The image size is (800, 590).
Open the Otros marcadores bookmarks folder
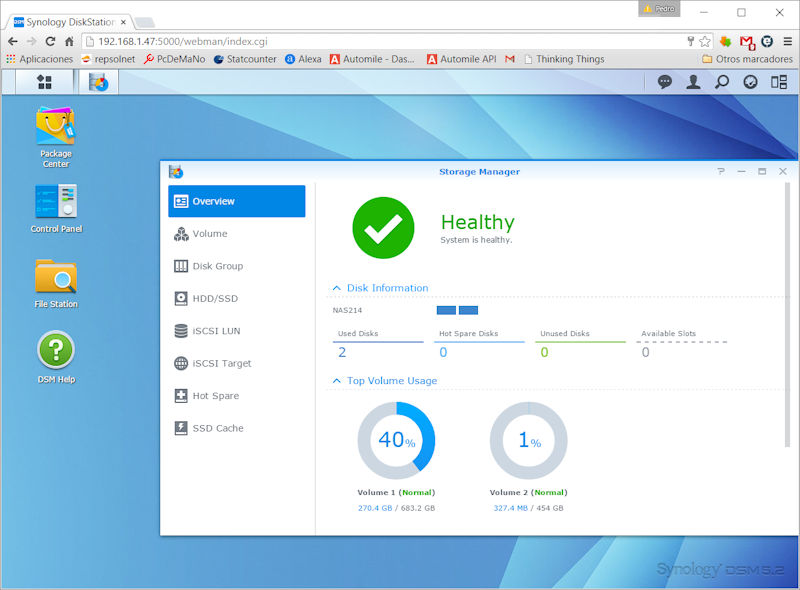pos(747,59)
